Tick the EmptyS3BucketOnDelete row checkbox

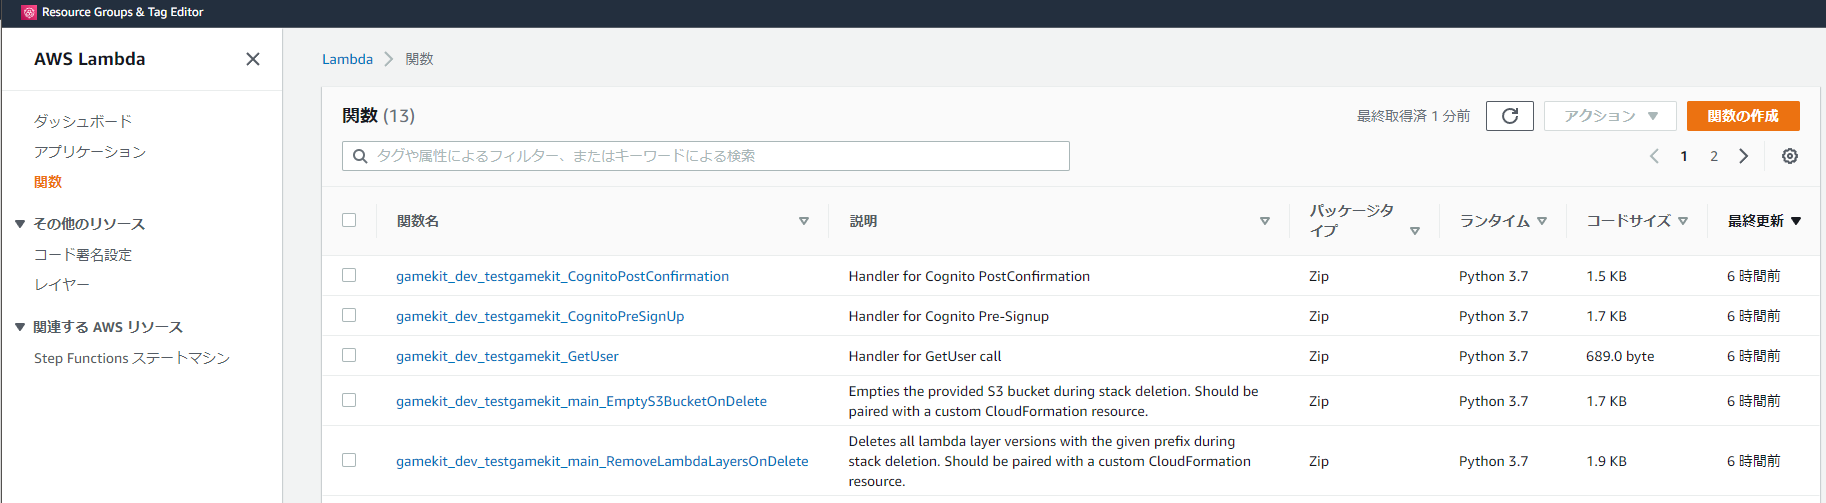[349, 400]
